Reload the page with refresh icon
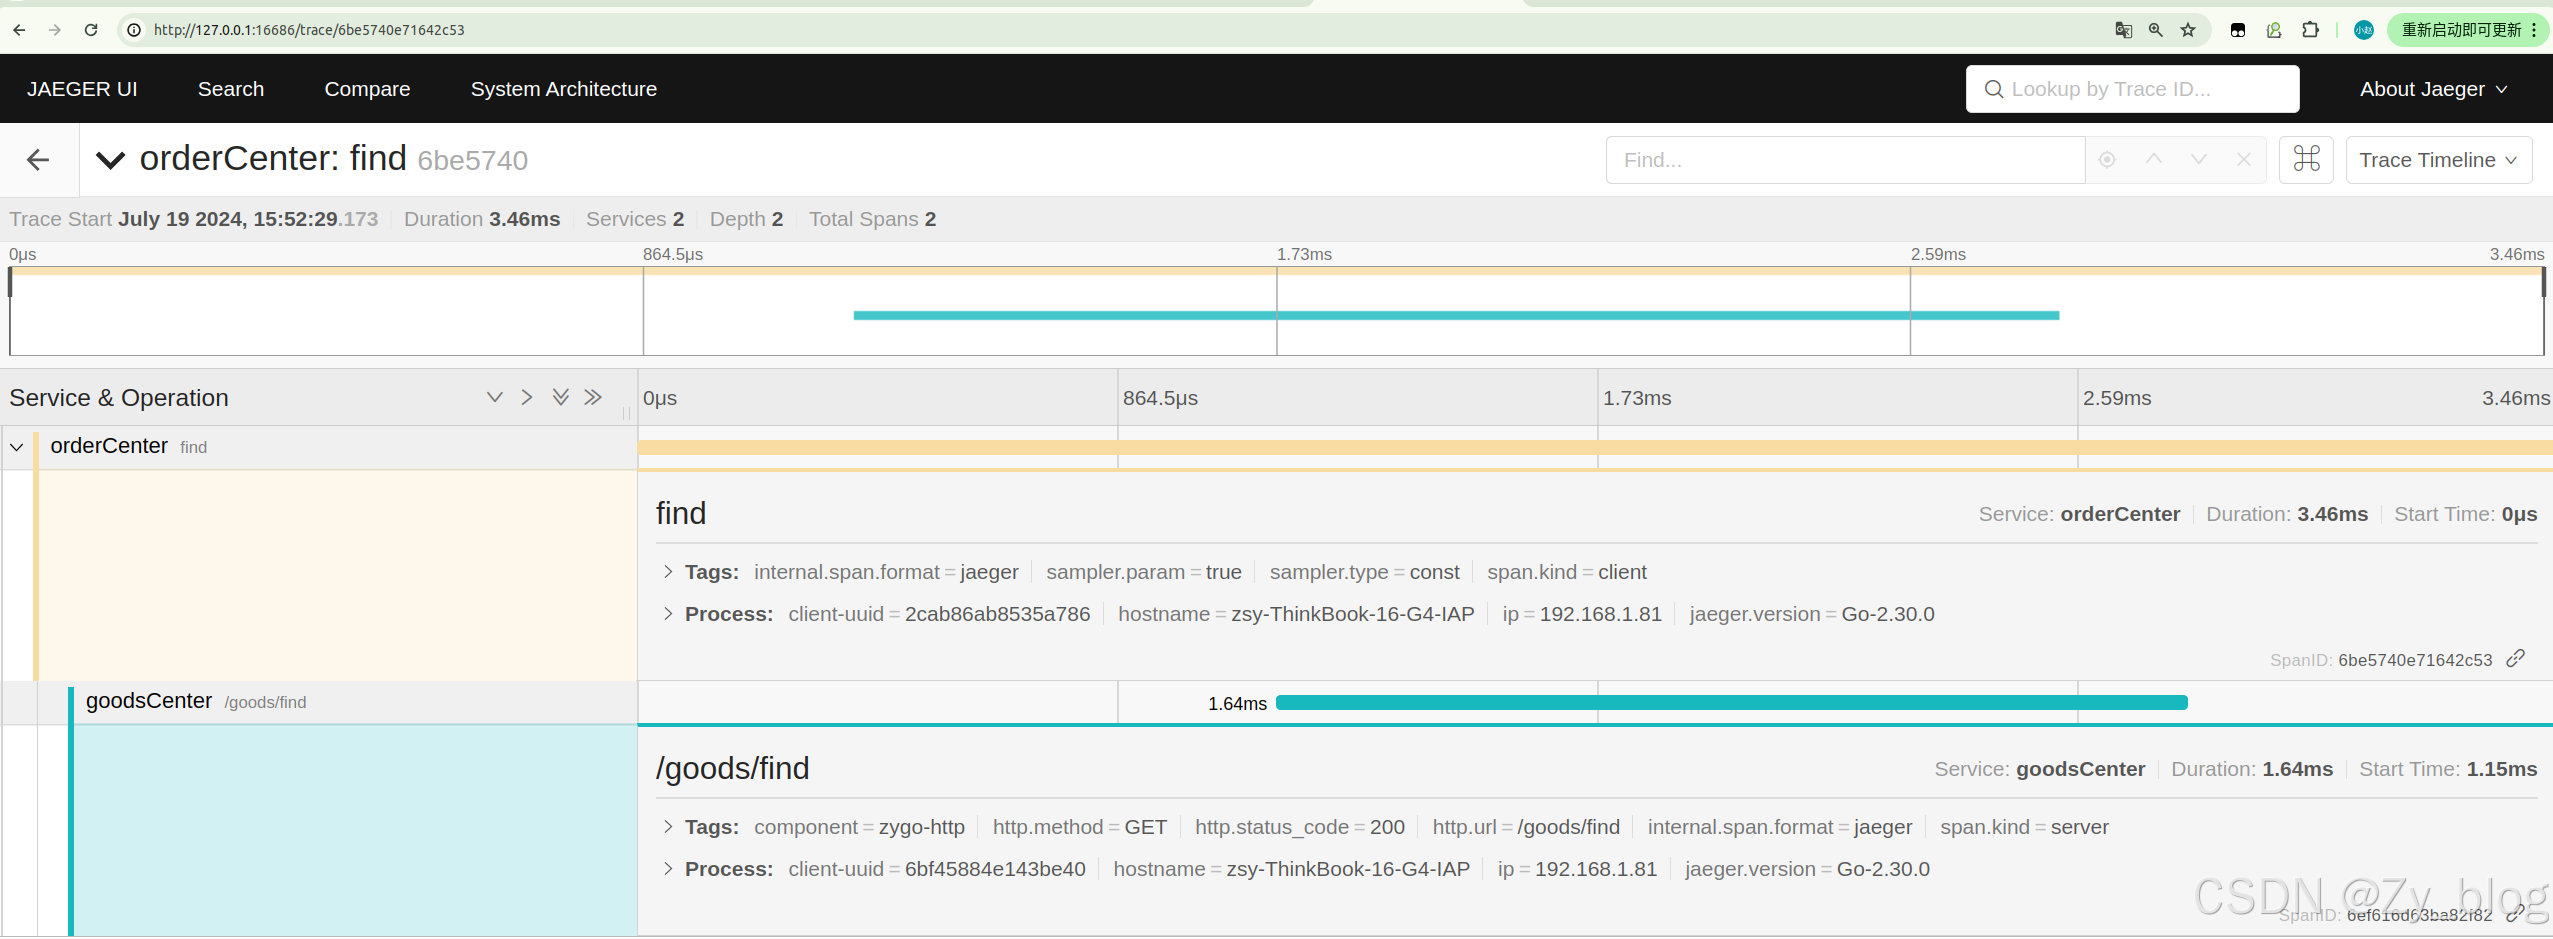 (x=91, y=30)
